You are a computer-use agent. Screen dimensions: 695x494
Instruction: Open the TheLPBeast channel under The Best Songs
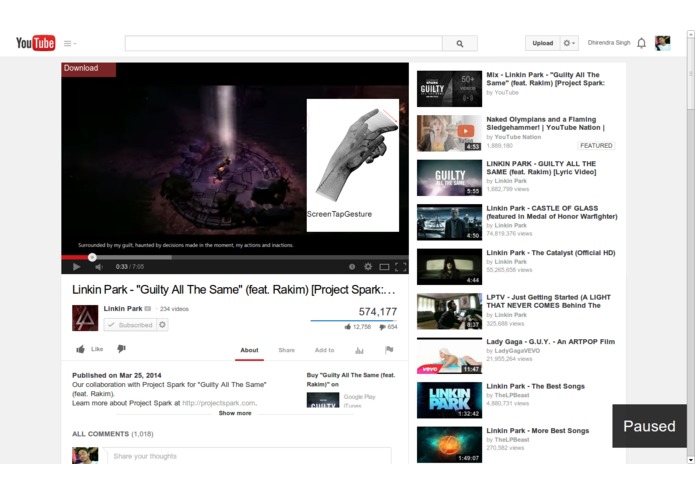coord(511,395)
